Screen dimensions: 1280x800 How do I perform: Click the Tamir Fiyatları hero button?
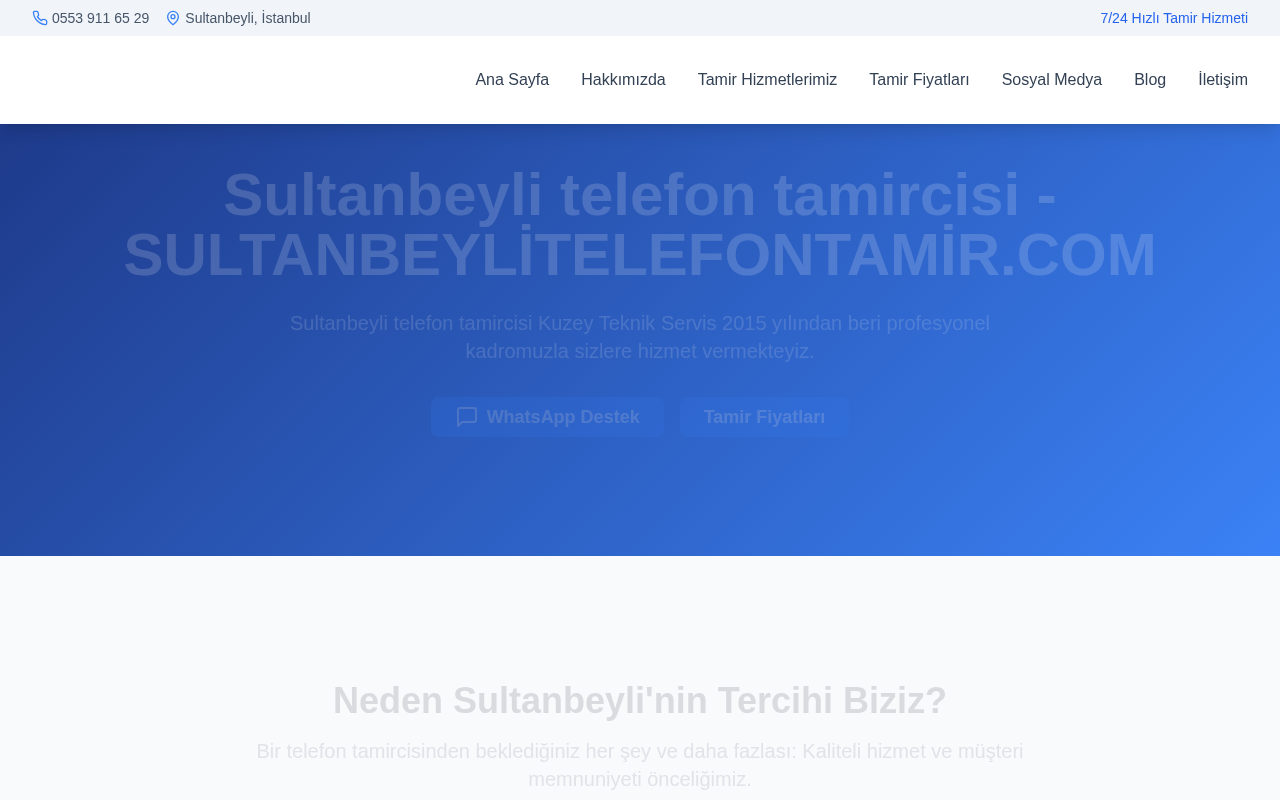point(765,417)
